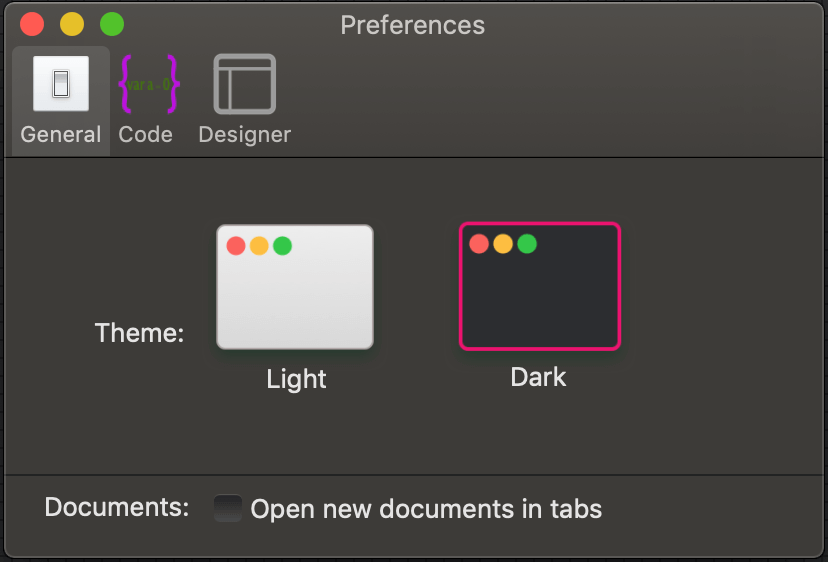Click orange dot inside the Dark theme preview
This screenshot has height=562, width=828.
[x=503, y=244]
